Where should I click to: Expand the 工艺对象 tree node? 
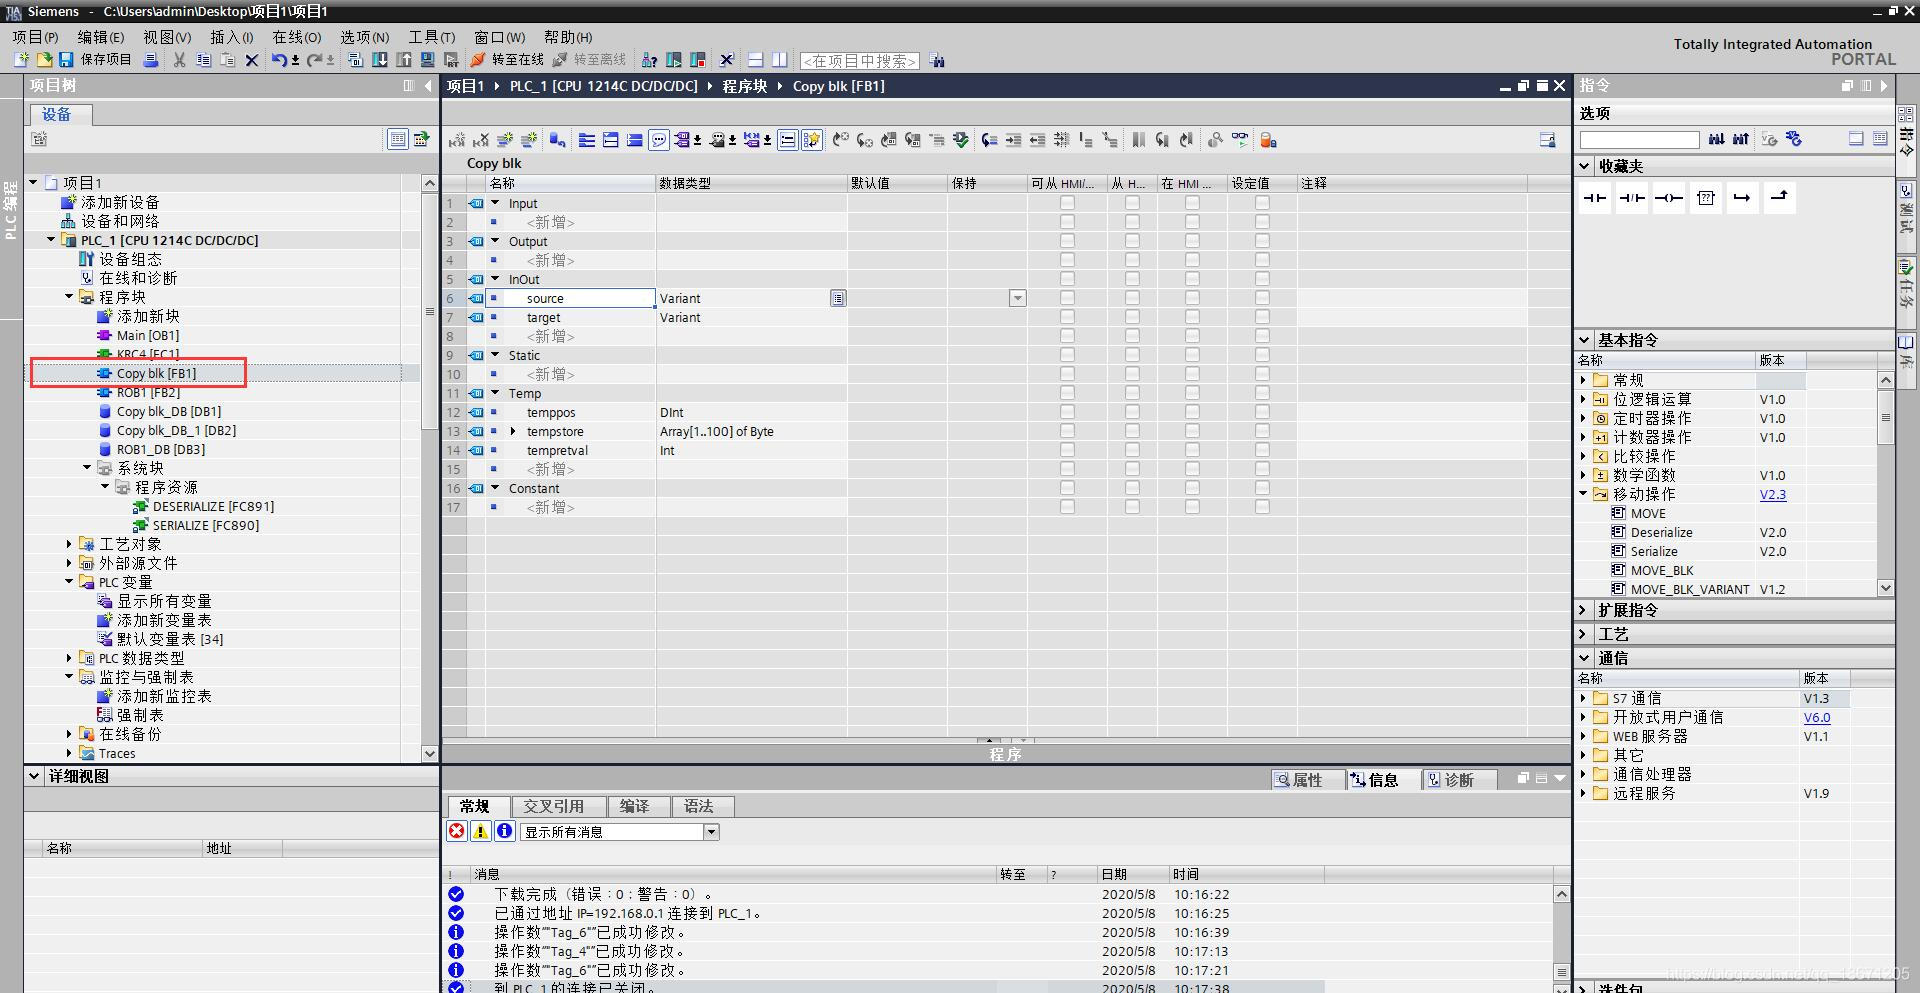69,544
